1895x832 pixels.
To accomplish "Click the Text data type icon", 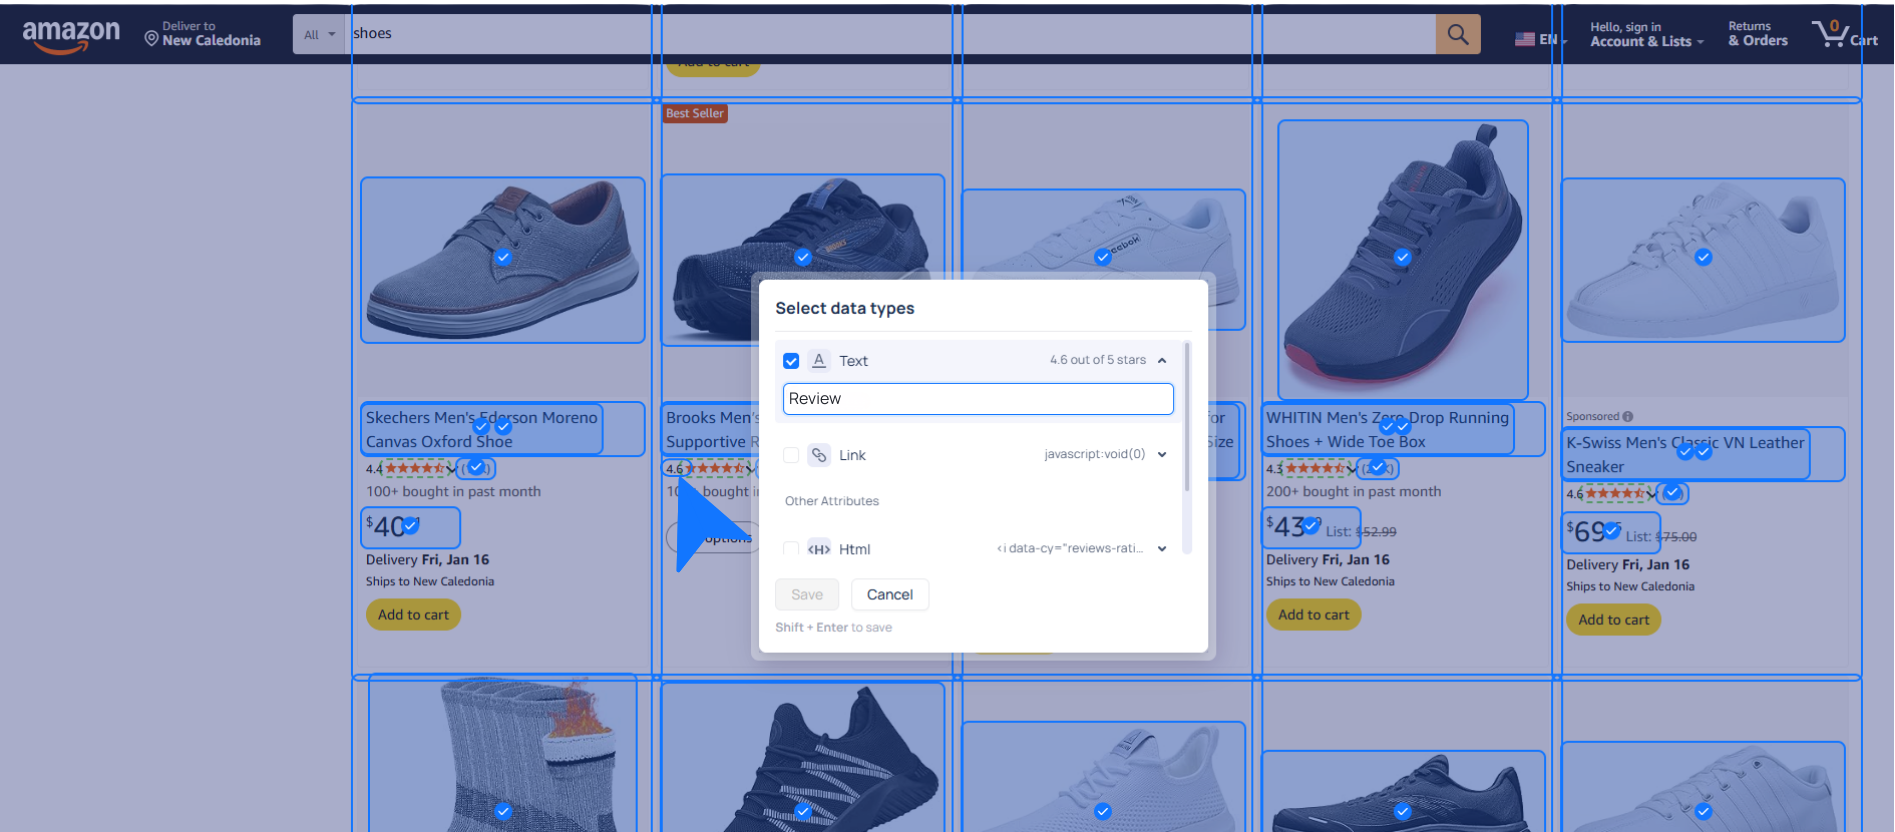I will [819, 361].
